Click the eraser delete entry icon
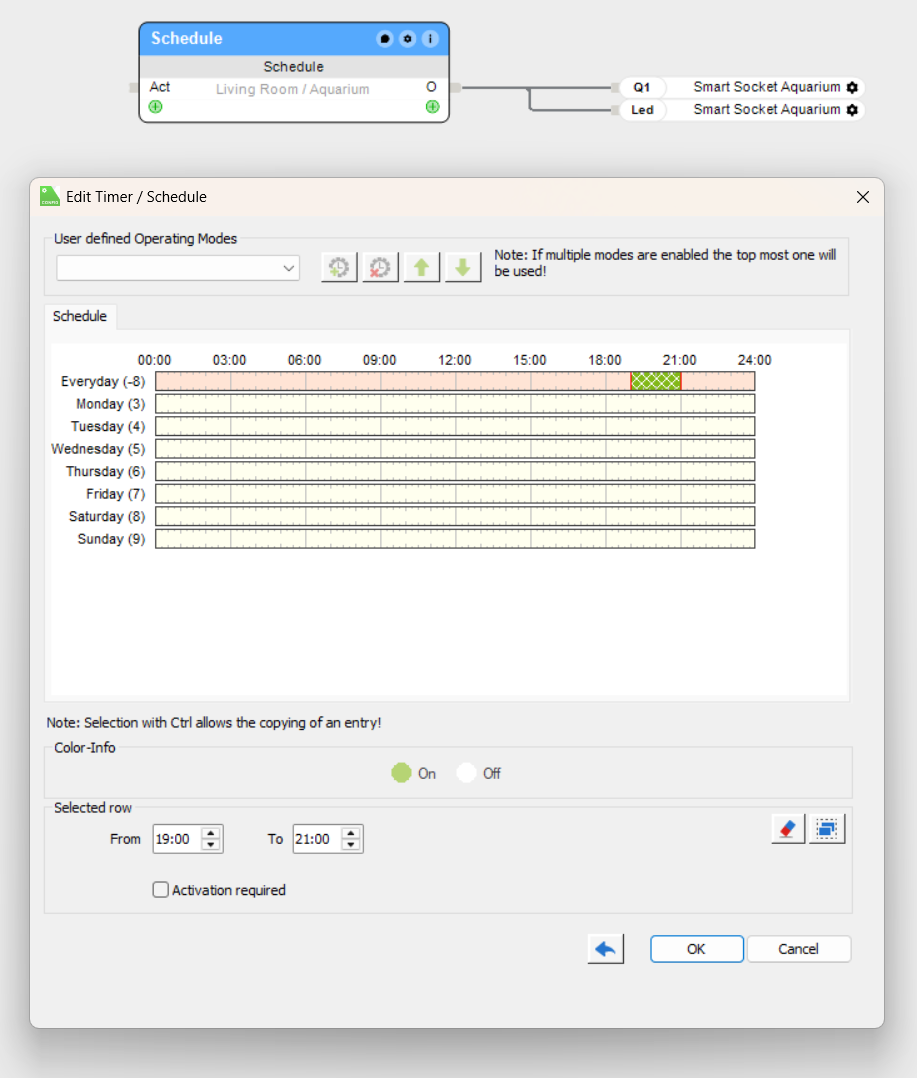The height and width of the screenshot is (1078, 917). click(788, 828)
